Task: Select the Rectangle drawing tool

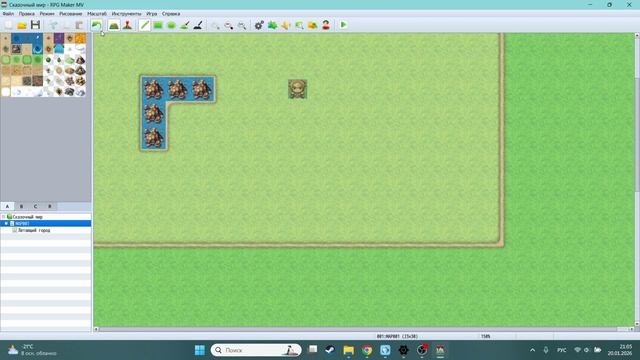Action: pyautogui.click(x=158, y=25)
